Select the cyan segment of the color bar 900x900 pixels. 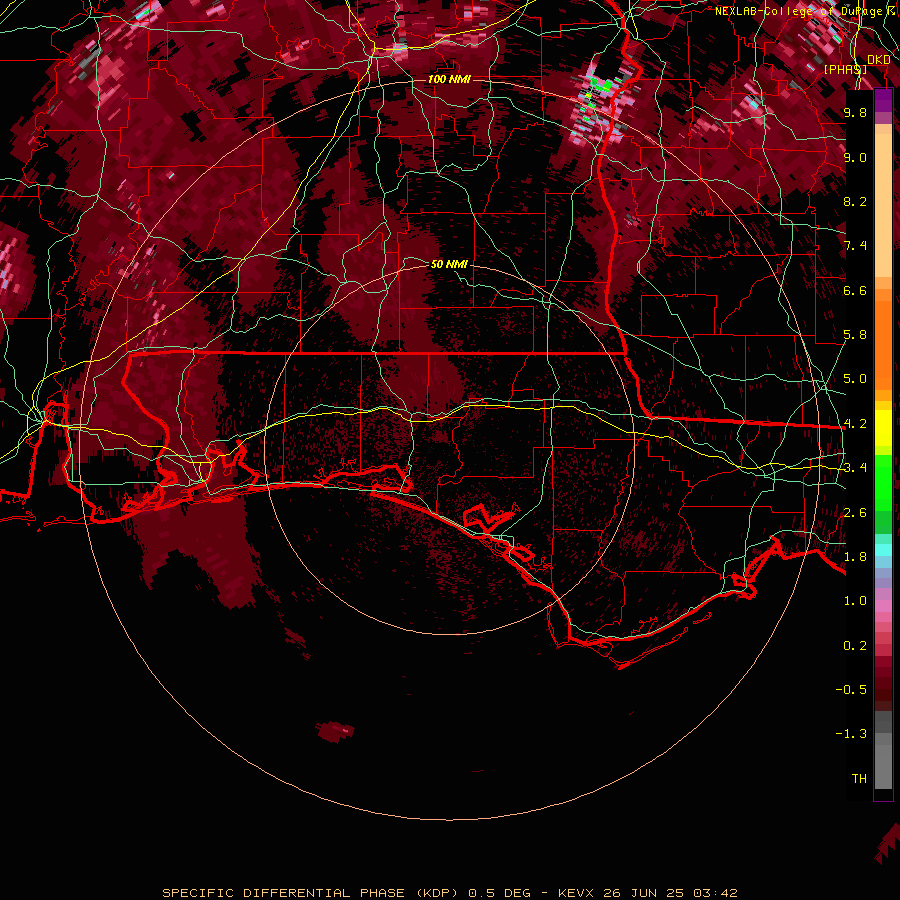point(883,550)
